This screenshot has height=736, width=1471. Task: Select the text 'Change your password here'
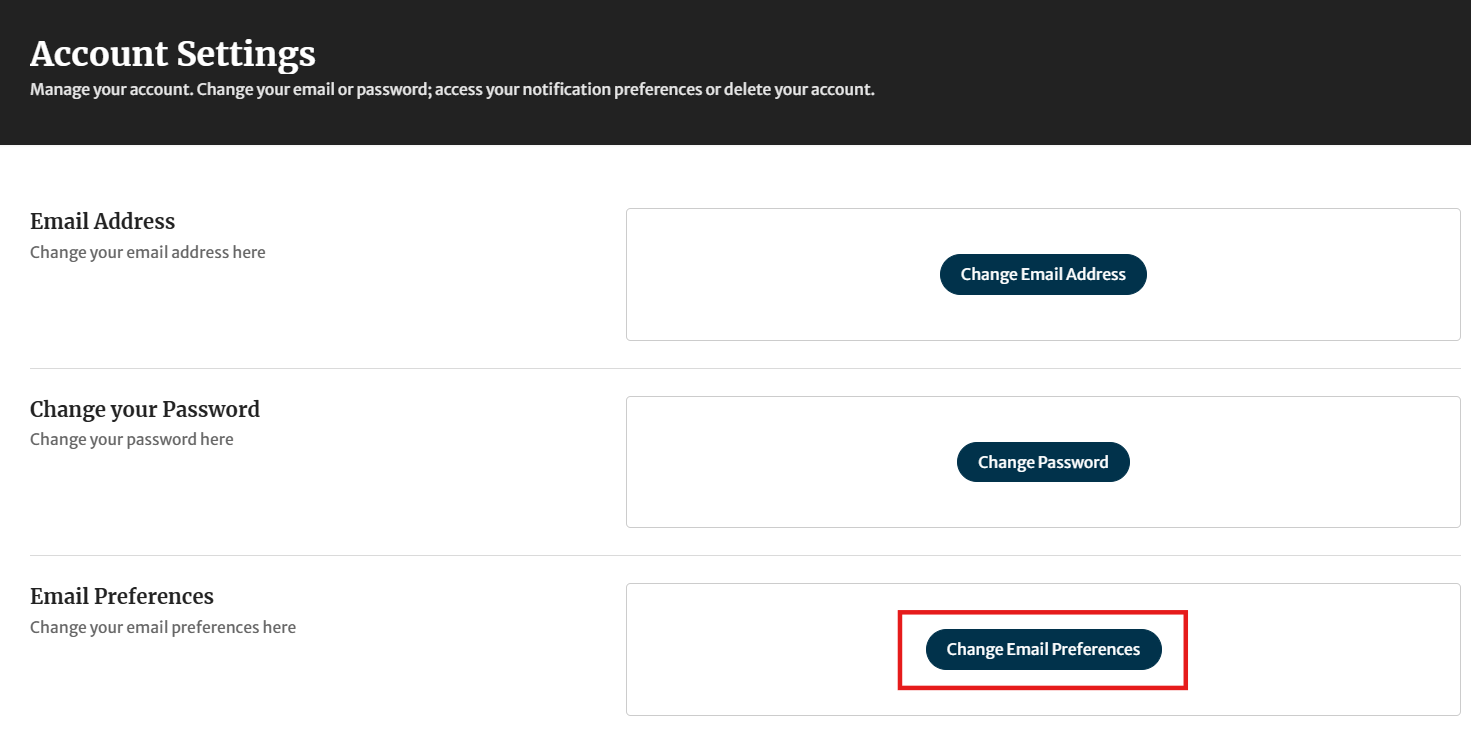pyautogui.click(x=131, y=439)
